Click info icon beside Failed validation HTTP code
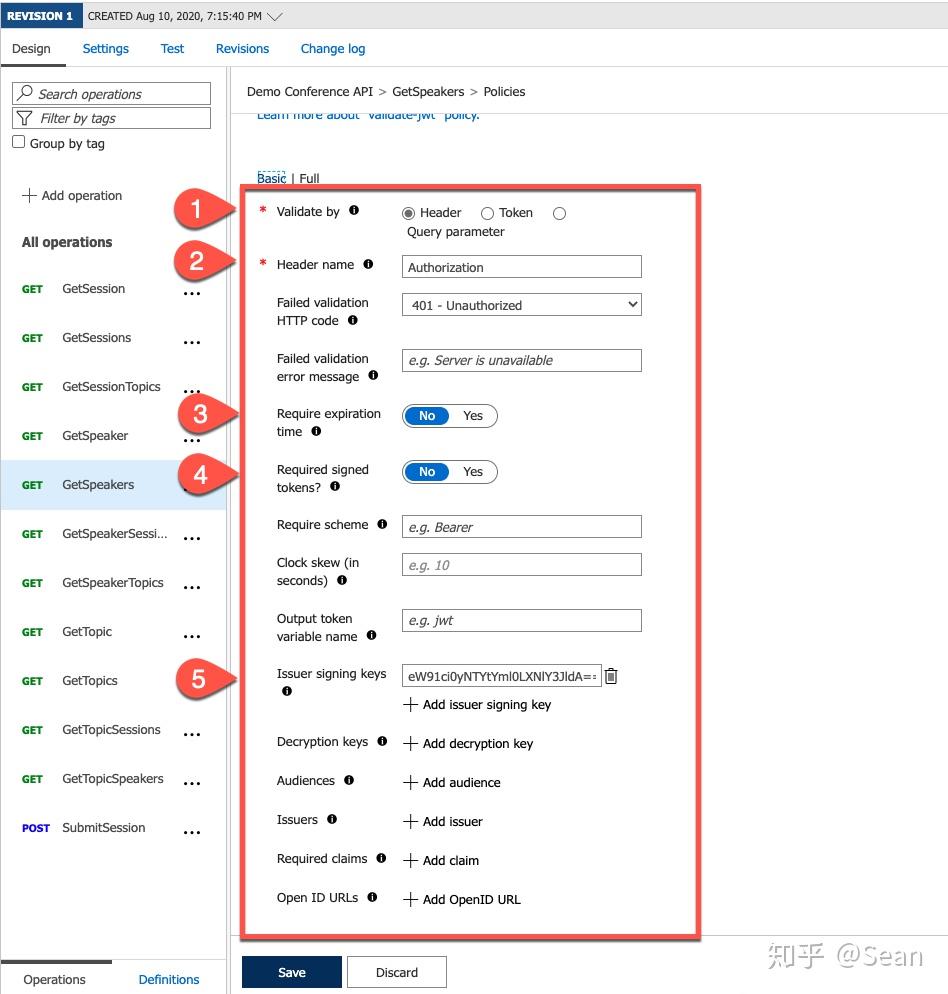This screenshot has height=994, width=948. (x=353, y=320)
